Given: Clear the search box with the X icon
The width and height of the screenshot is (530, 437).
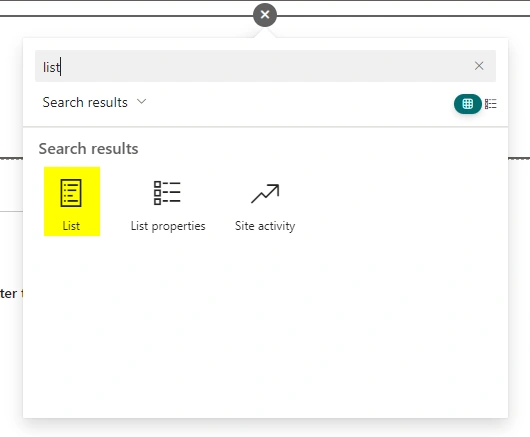Looking at the screenshot, I should [479, 66].
